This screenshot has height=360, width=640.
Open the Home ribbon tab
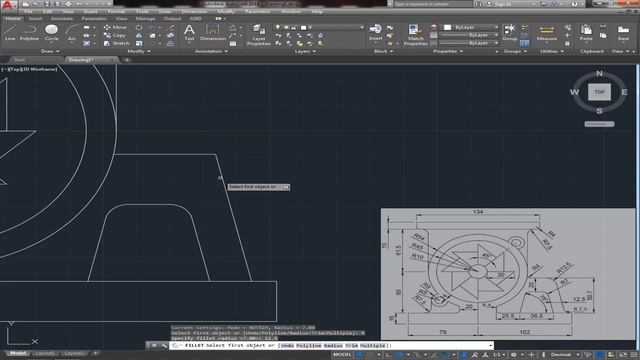point(13,18)
